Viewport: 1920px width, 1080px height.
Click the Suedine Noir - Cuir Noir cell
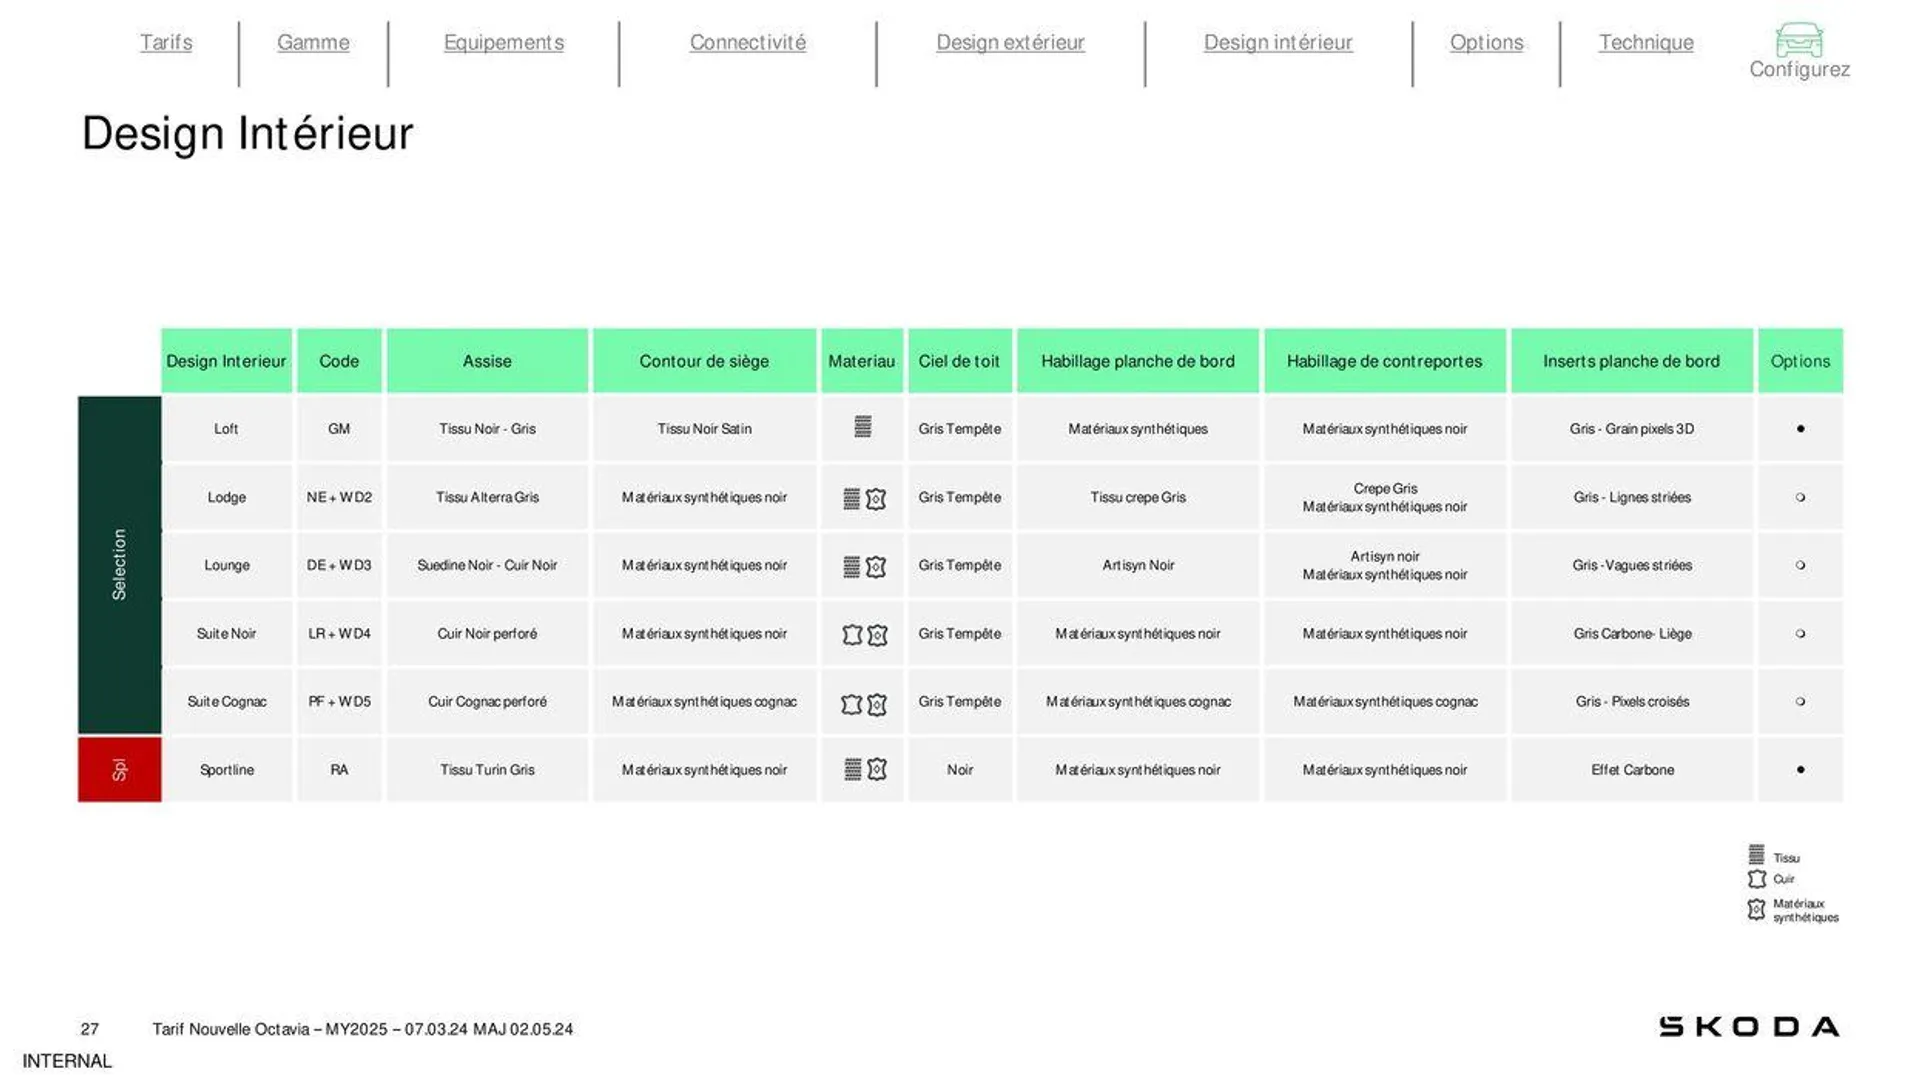tap(487, 565)
